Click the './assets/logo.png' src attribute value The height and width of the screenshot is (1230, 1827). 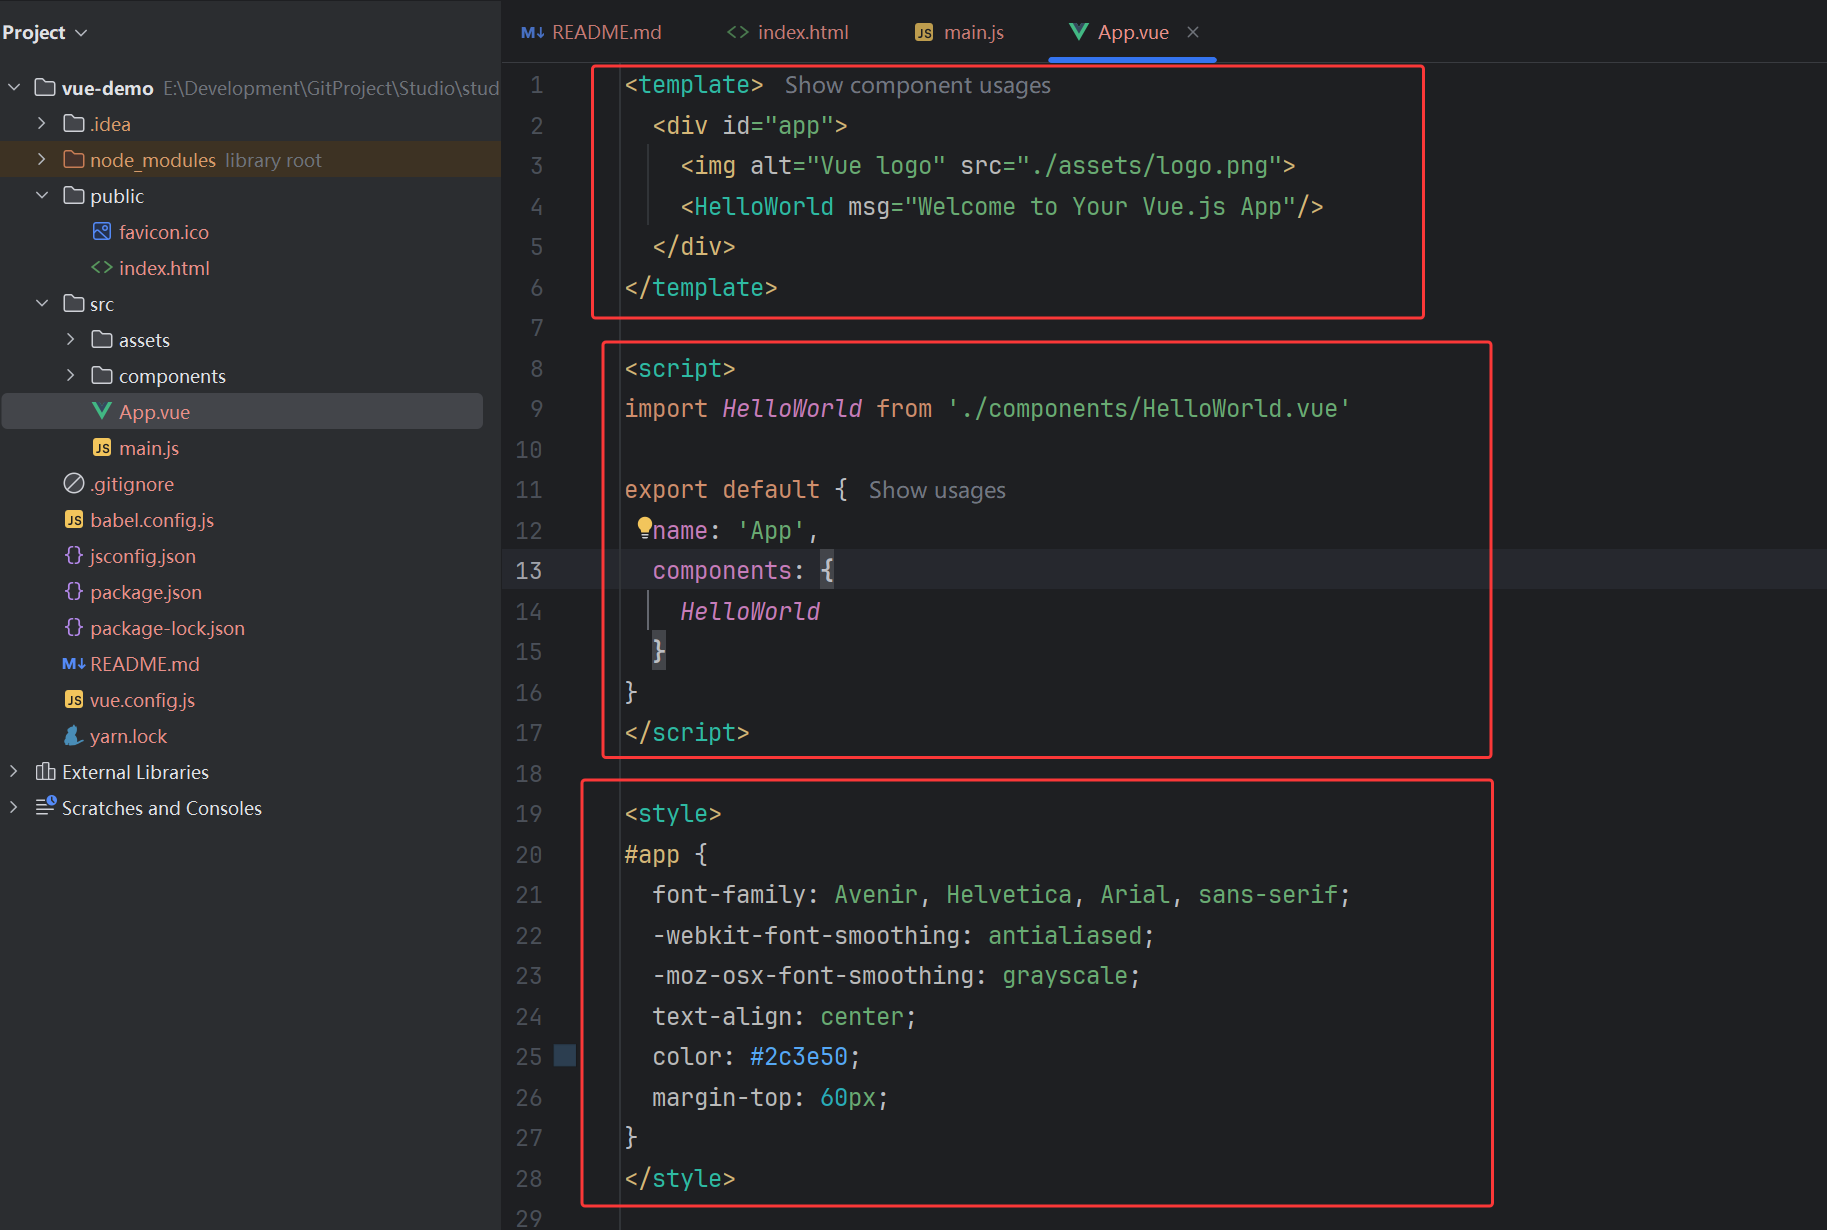[1149, 165]
